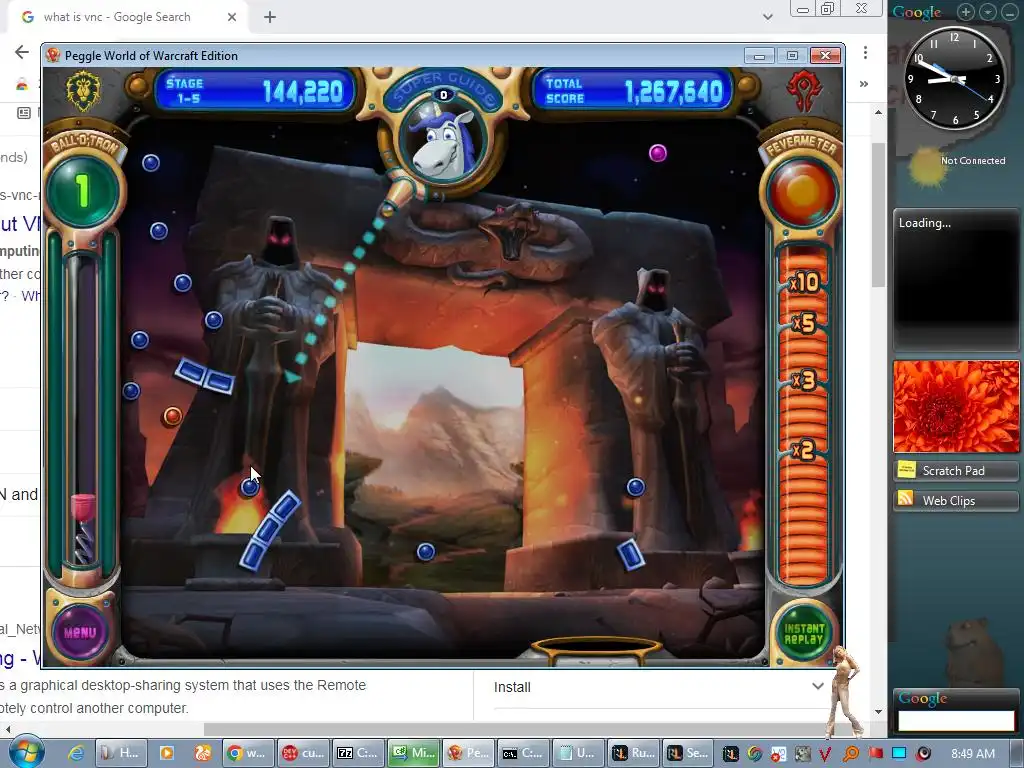
Task: Click the orange peg beside the left statue
Action: coord(172,416)
